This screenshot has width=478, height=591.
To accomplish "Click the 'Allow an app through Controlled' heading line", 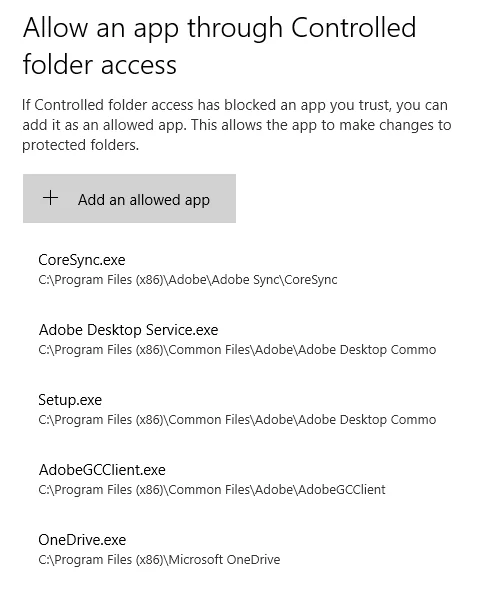I will pos(219,29).
